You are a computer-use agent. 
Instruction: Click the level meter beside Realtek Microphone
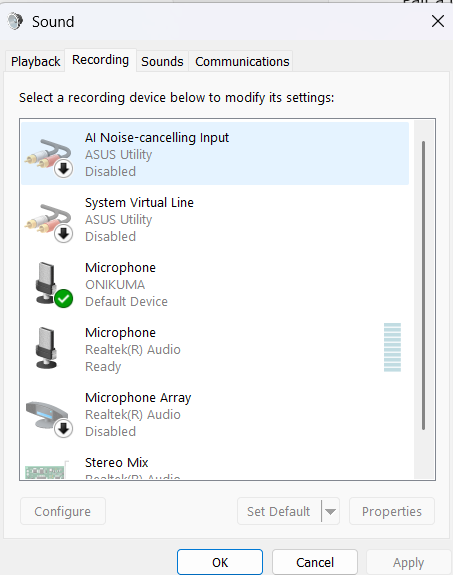tap(392, 347)
